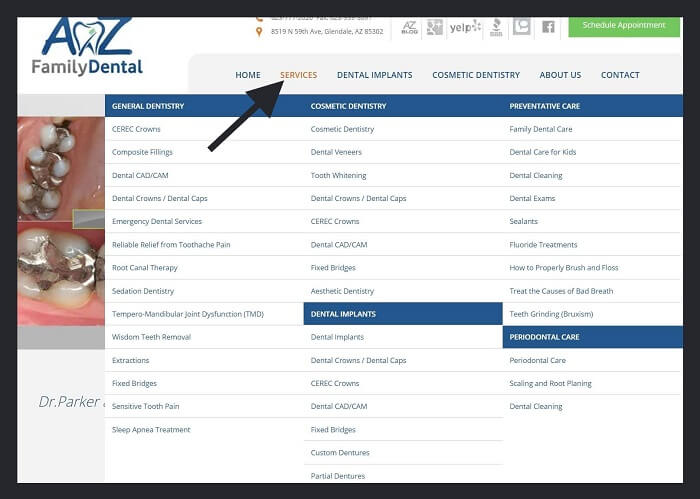Open the Partial Dentures link
700x499 pixels.
[x=338, y=476]
